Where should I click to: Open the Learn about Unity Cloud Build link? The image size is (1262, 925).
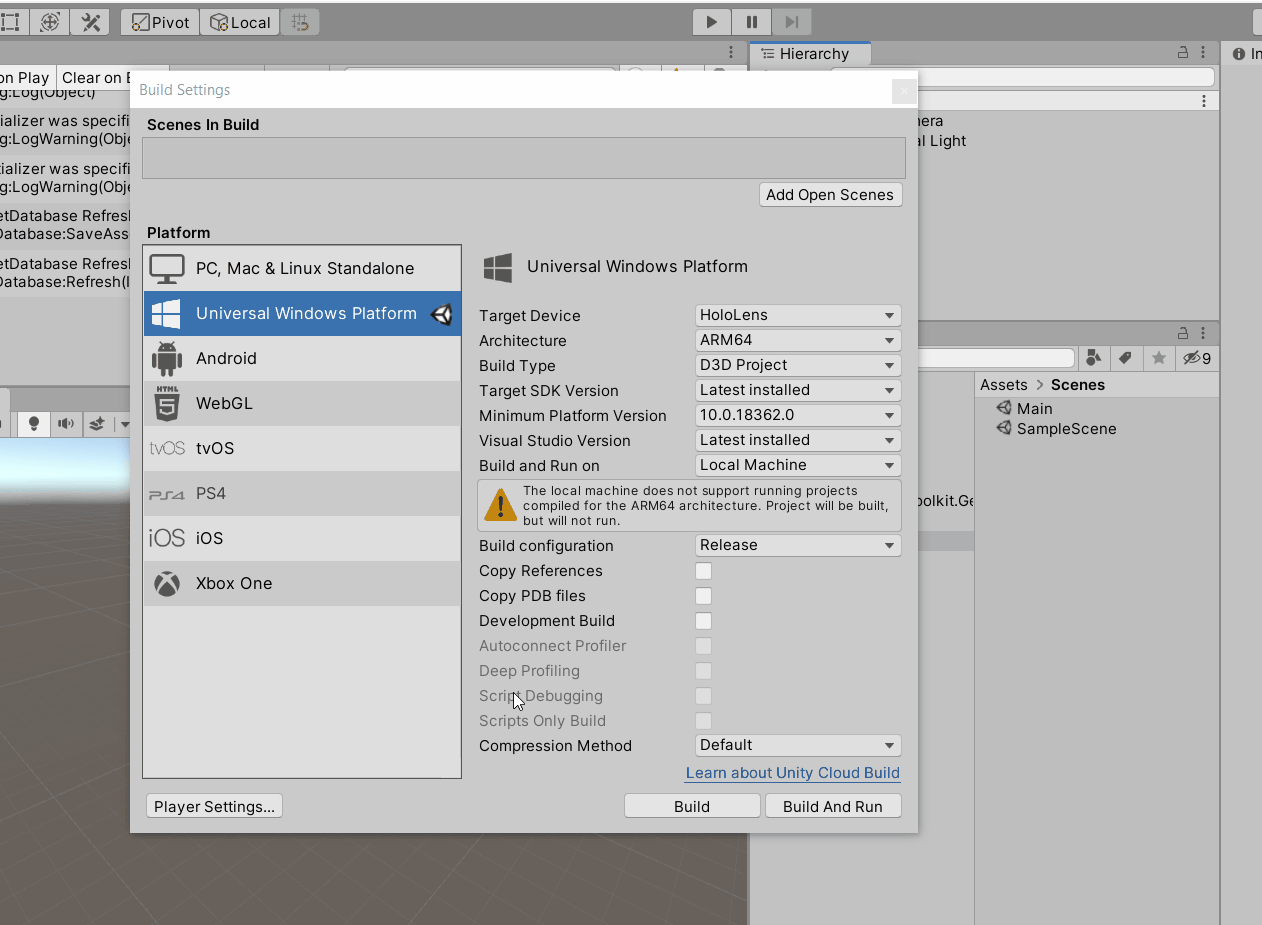point(793,773)
